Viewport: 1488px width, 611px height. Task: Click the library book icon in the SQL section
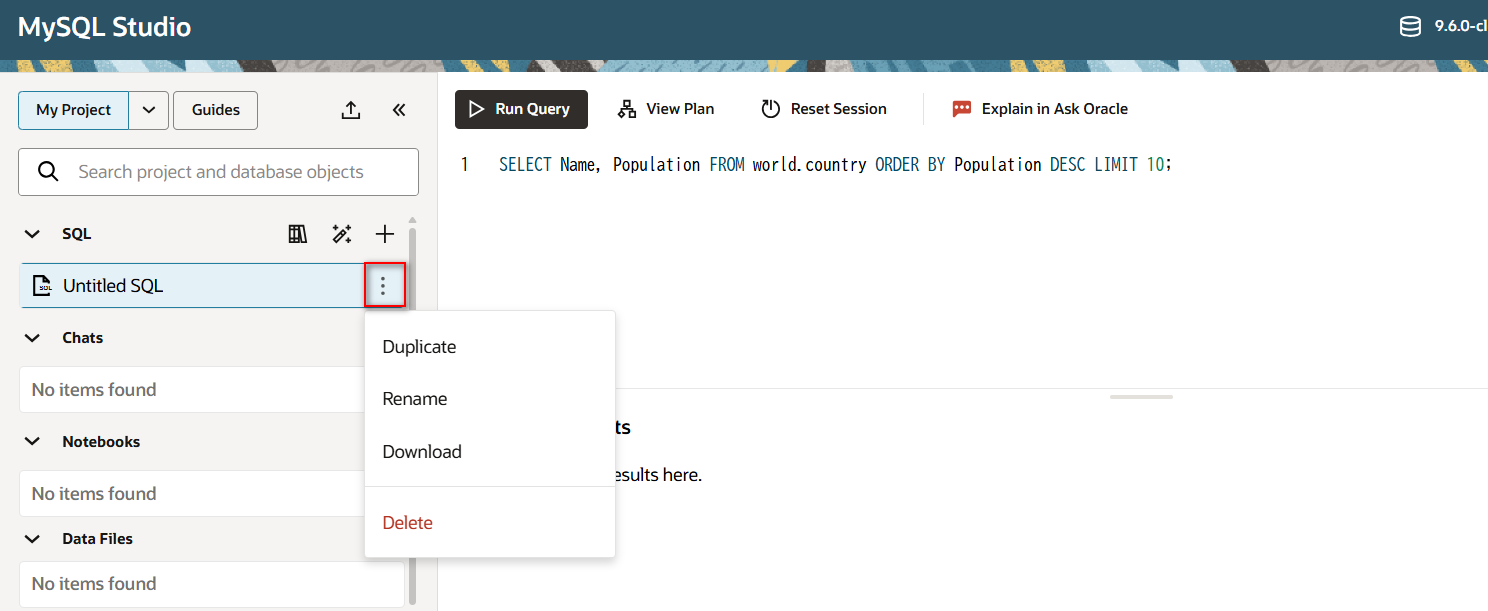(297, 234)
